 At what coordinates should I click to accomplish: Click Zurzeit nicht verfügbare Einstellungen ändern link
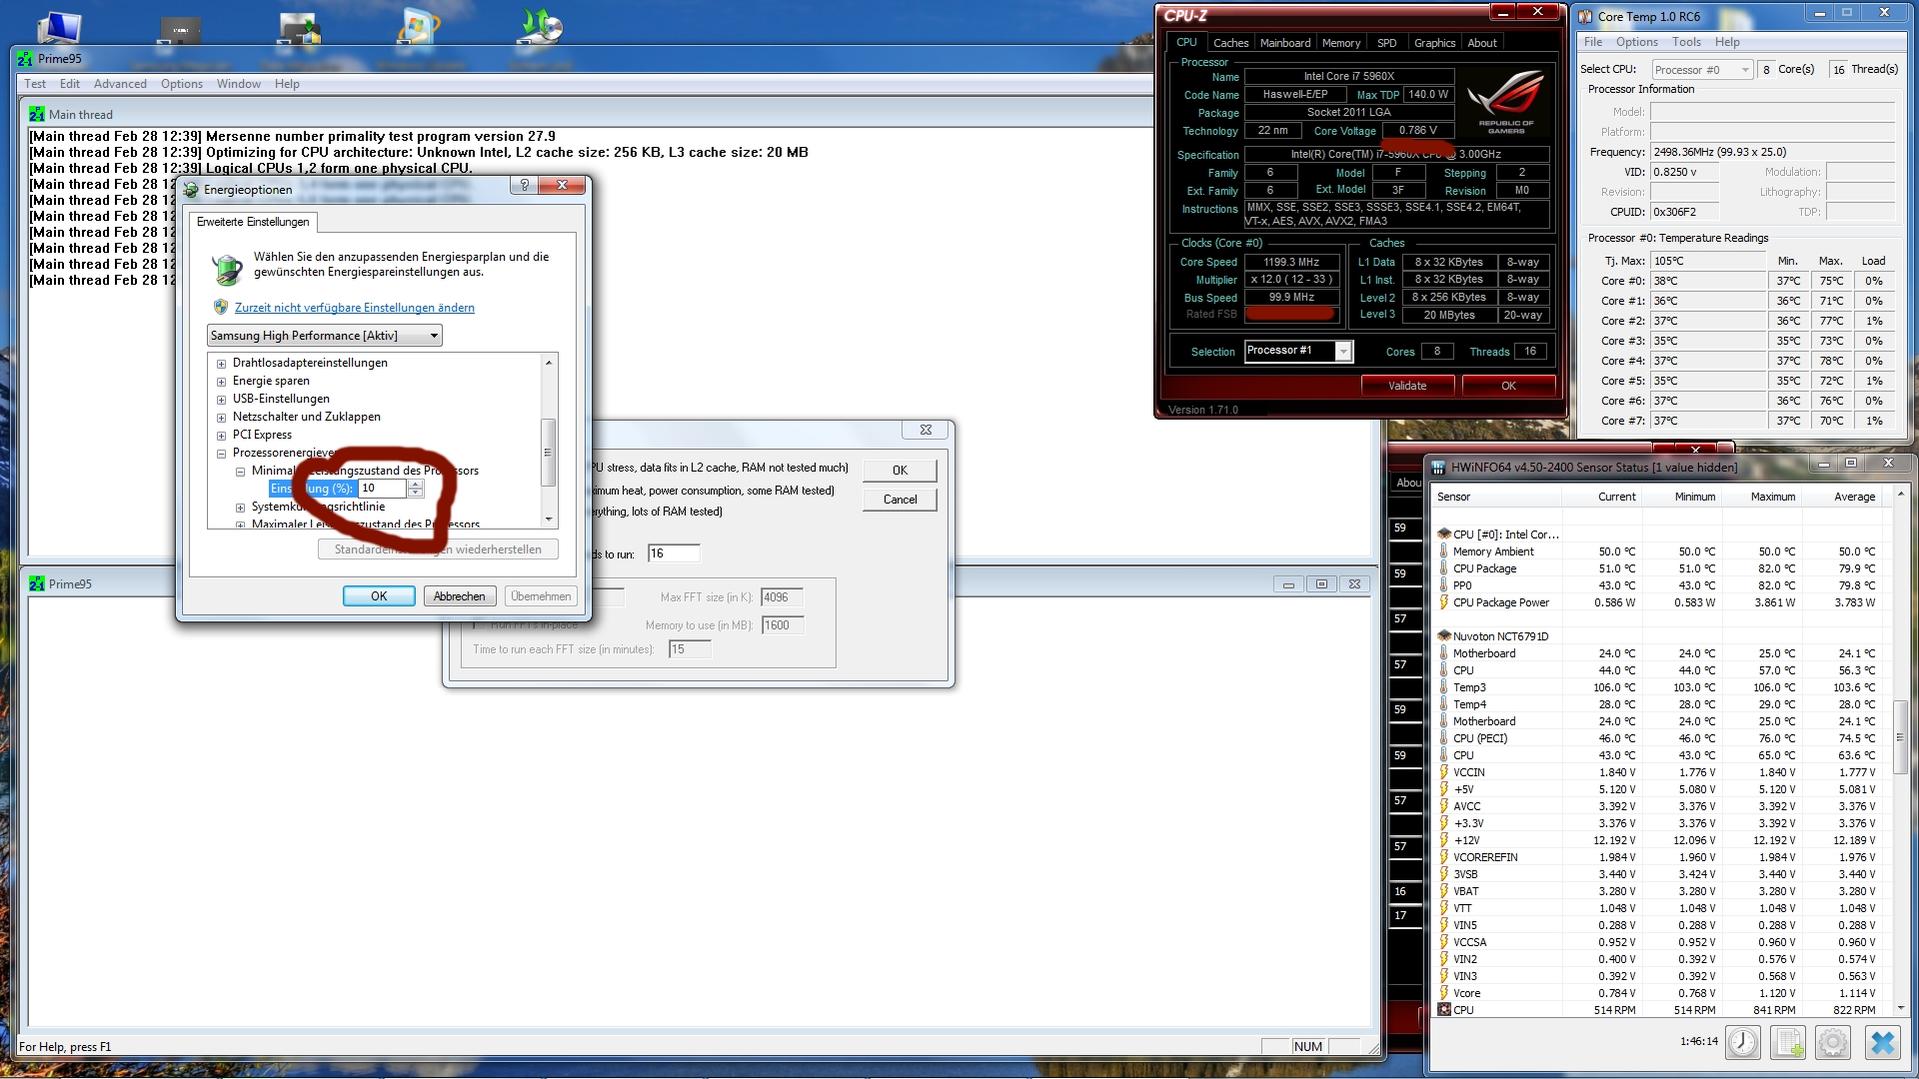pos(355,308)
